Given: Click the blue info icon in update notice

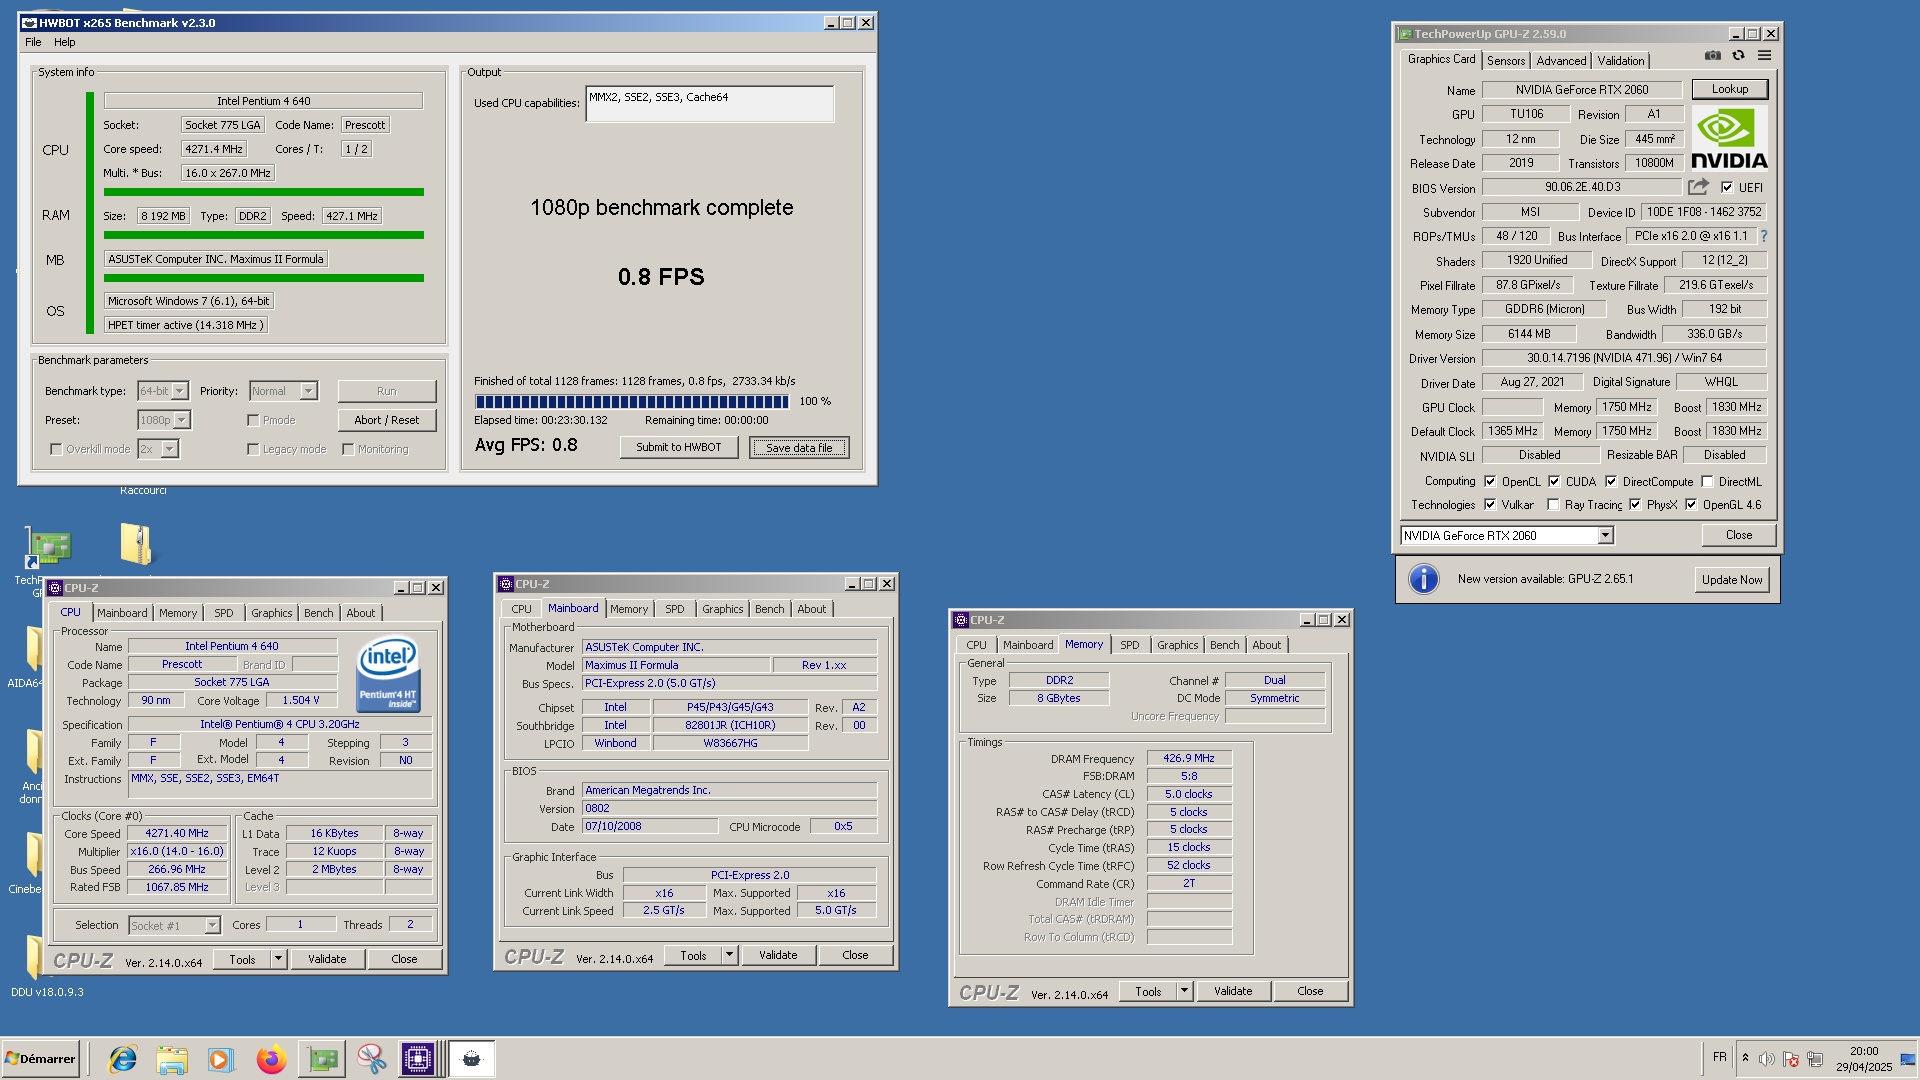Looking at the screenshot, I should [x=1423, y=579].
